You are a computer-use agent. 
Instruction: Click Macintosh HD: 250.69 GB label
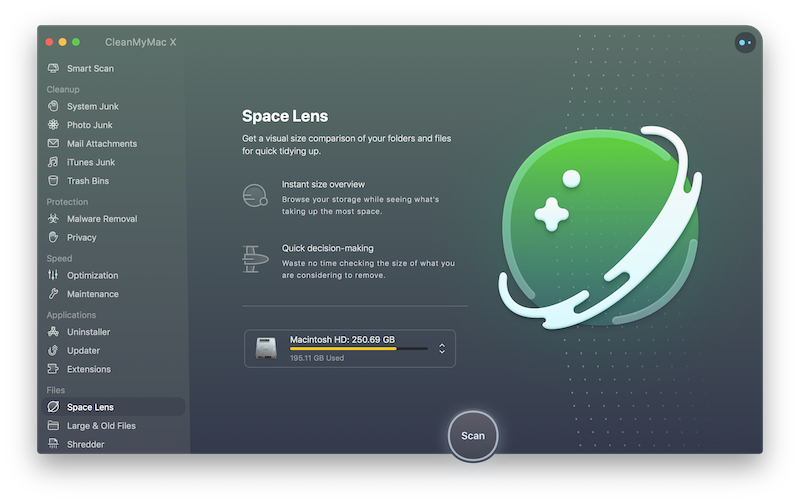342,339
